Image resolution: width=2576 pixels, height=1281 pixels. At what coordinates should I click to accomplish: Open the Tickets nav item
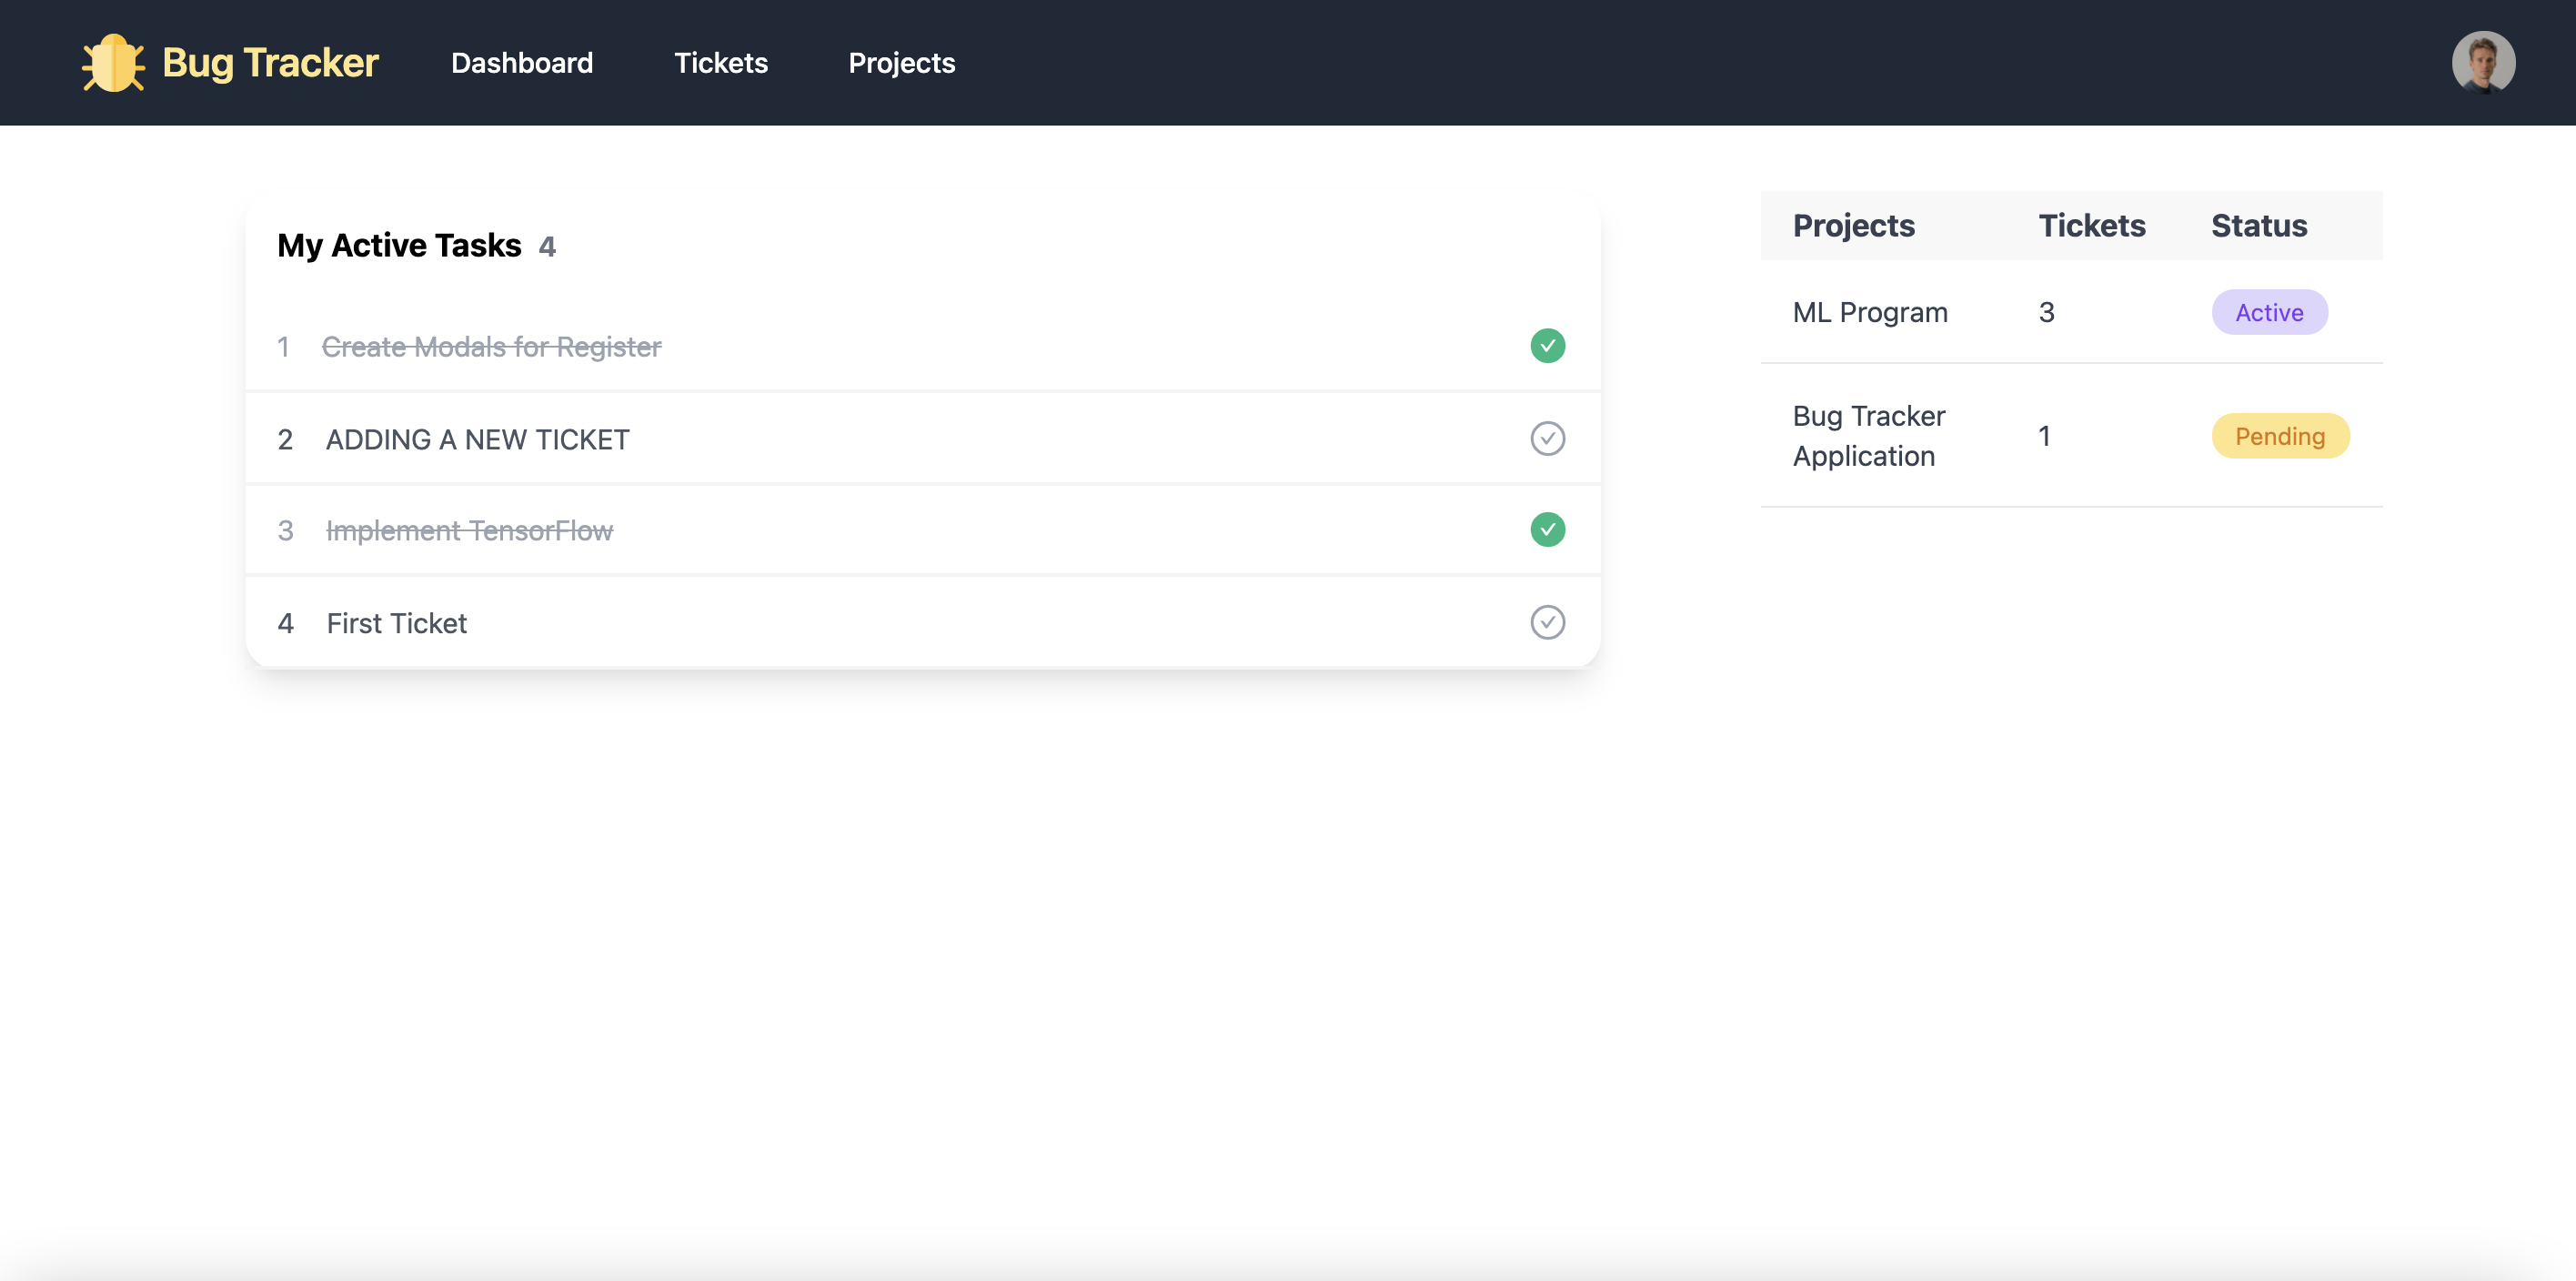721,63
